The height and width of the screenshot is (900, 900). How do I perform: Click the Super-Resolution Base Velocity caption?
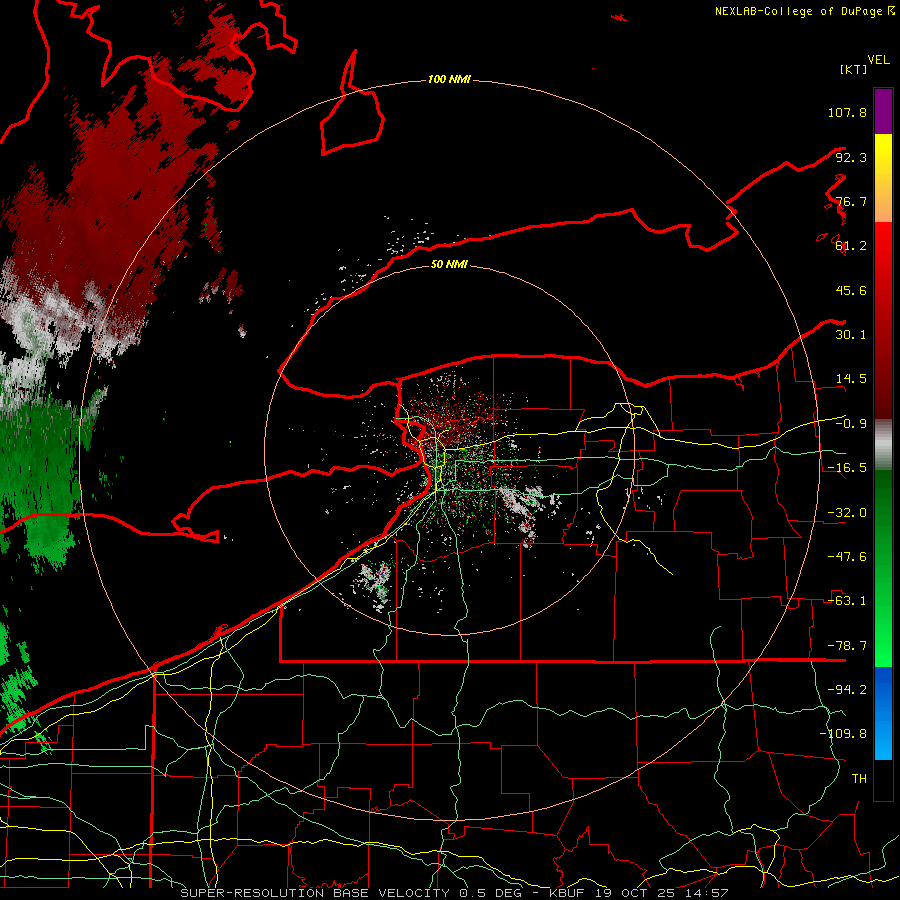(x=455, y=893)
